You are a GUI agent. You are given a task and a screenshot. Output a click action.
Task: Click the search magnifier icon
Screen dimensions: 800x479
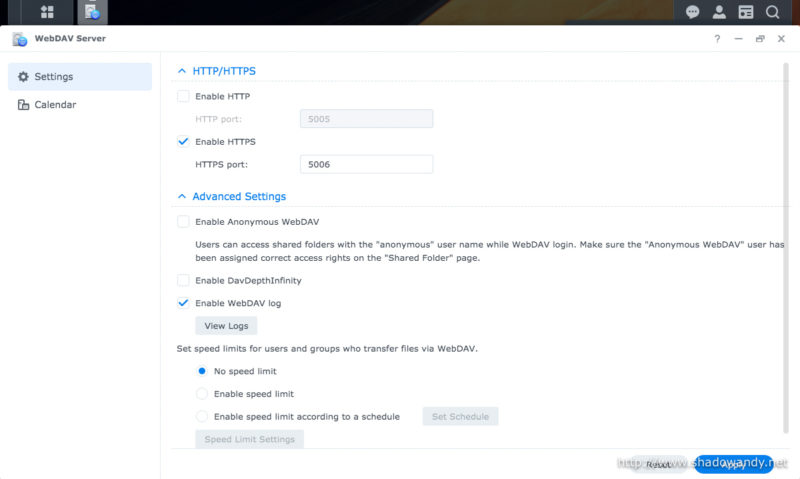tap(772, 12)
